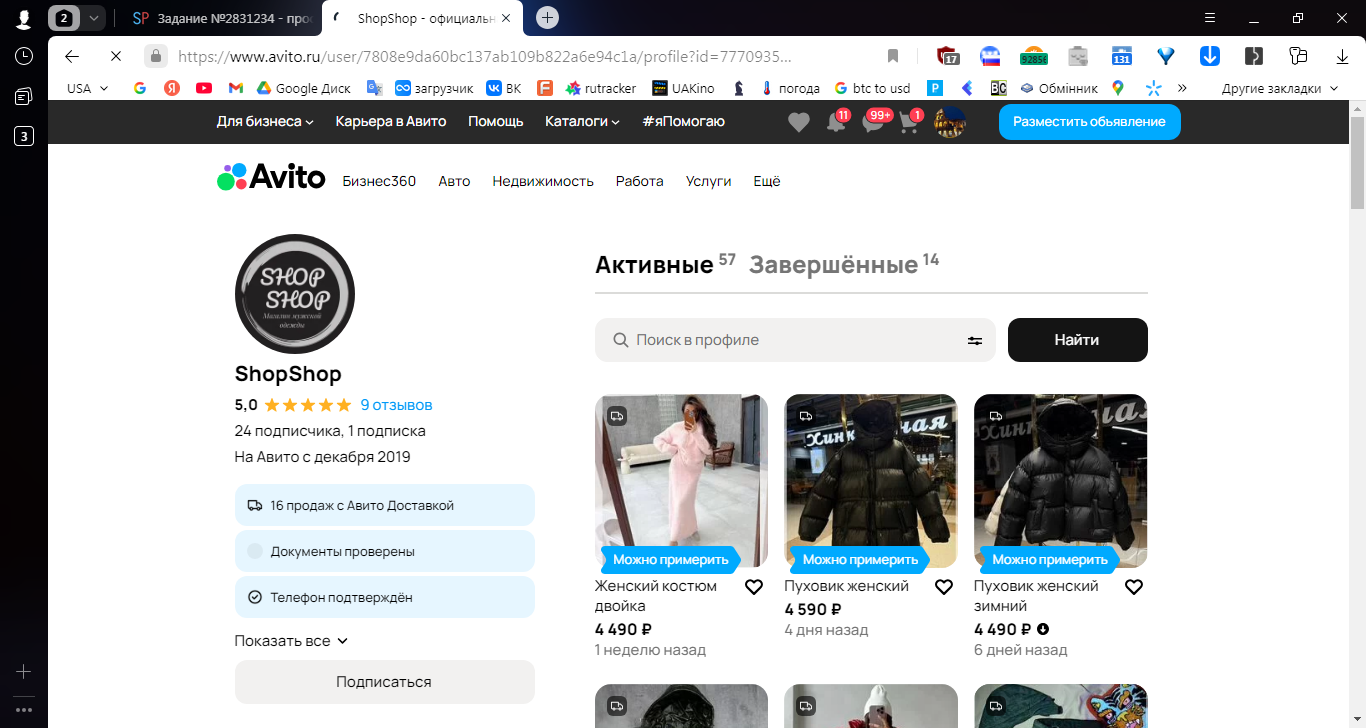Viewport: 1366px width, 728px height.
Task: Open btc to usd bookmark
Action: click(x=872, y=88)
